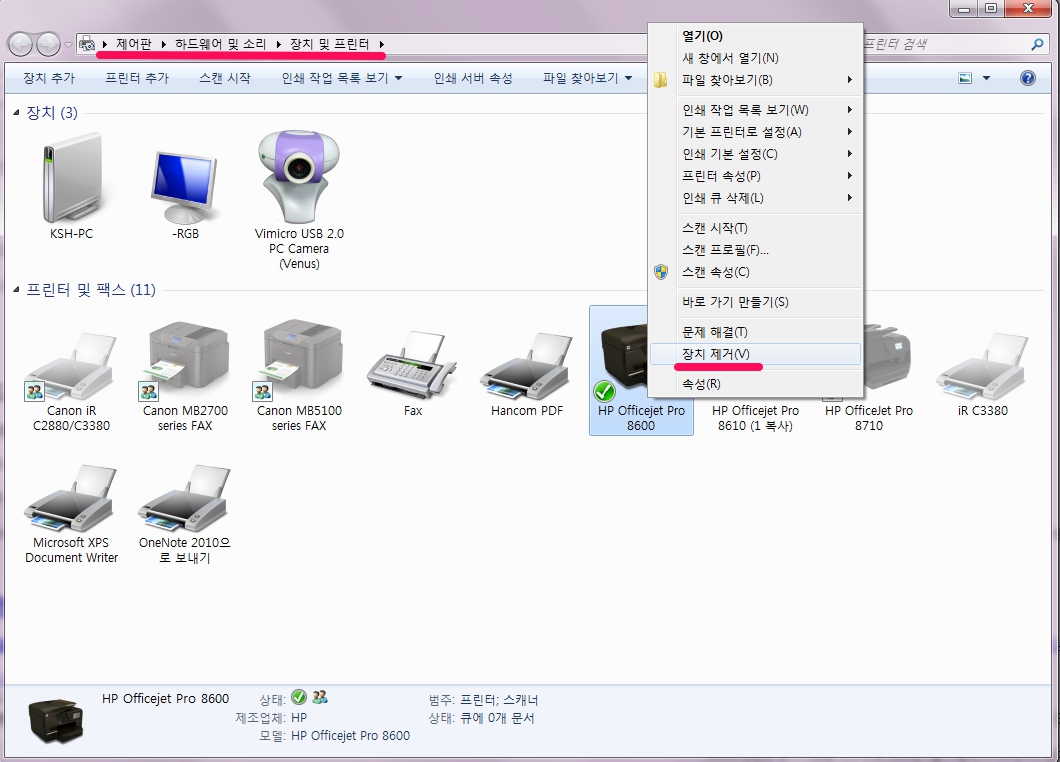The image size is (1060, 762).
Task: Choose 장치 제거(V) to remove device
Action: point(755,354)
